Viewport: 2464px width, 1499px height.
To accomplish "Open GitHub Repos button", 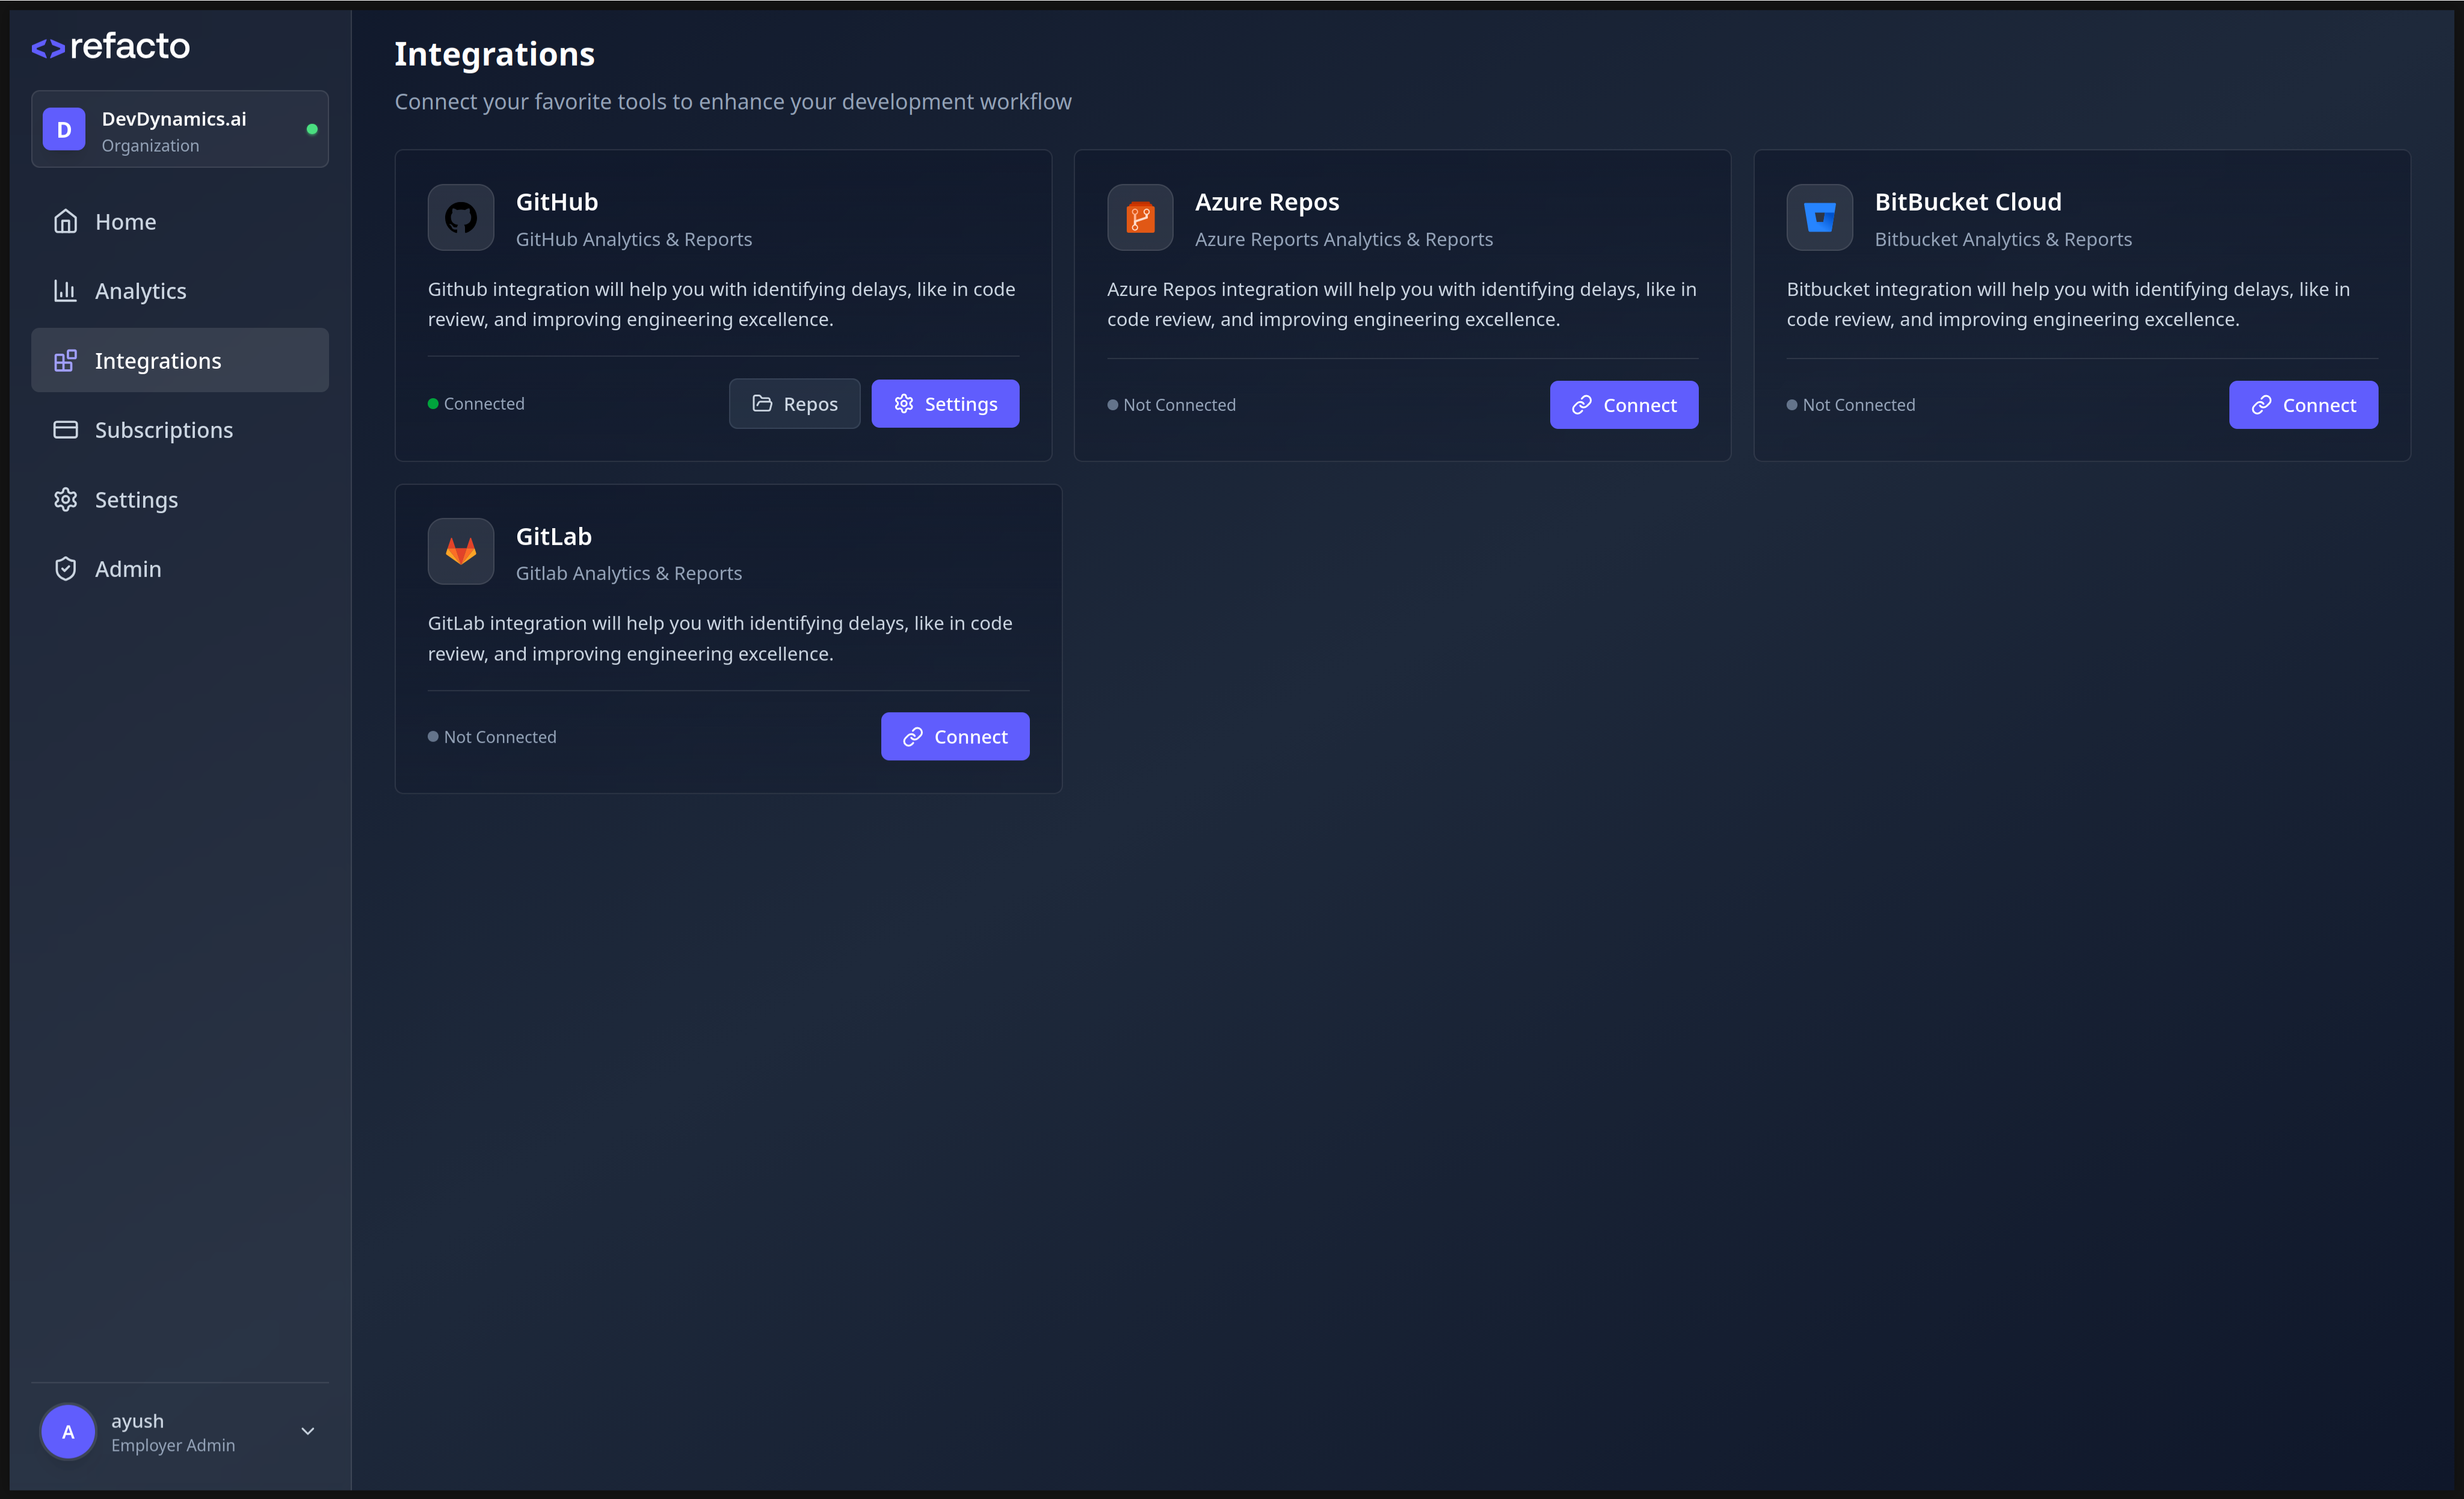I will click(794, 404).
